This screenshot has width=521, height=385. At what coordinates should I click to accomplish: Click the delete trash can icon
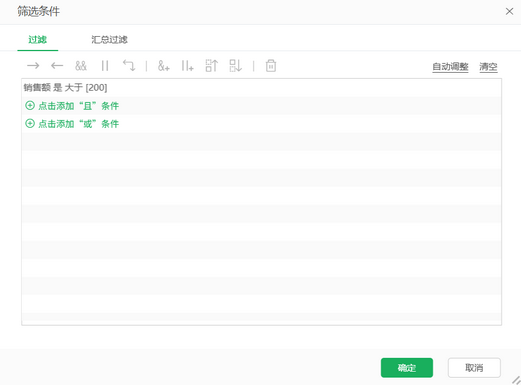(271, 66)
